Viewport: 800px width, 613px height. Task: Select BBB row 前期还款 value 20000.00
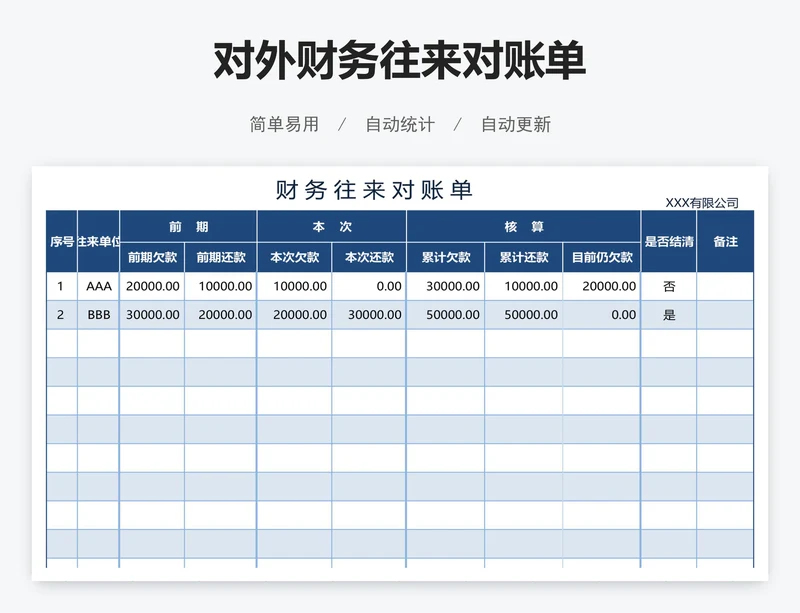click(220, 315)
